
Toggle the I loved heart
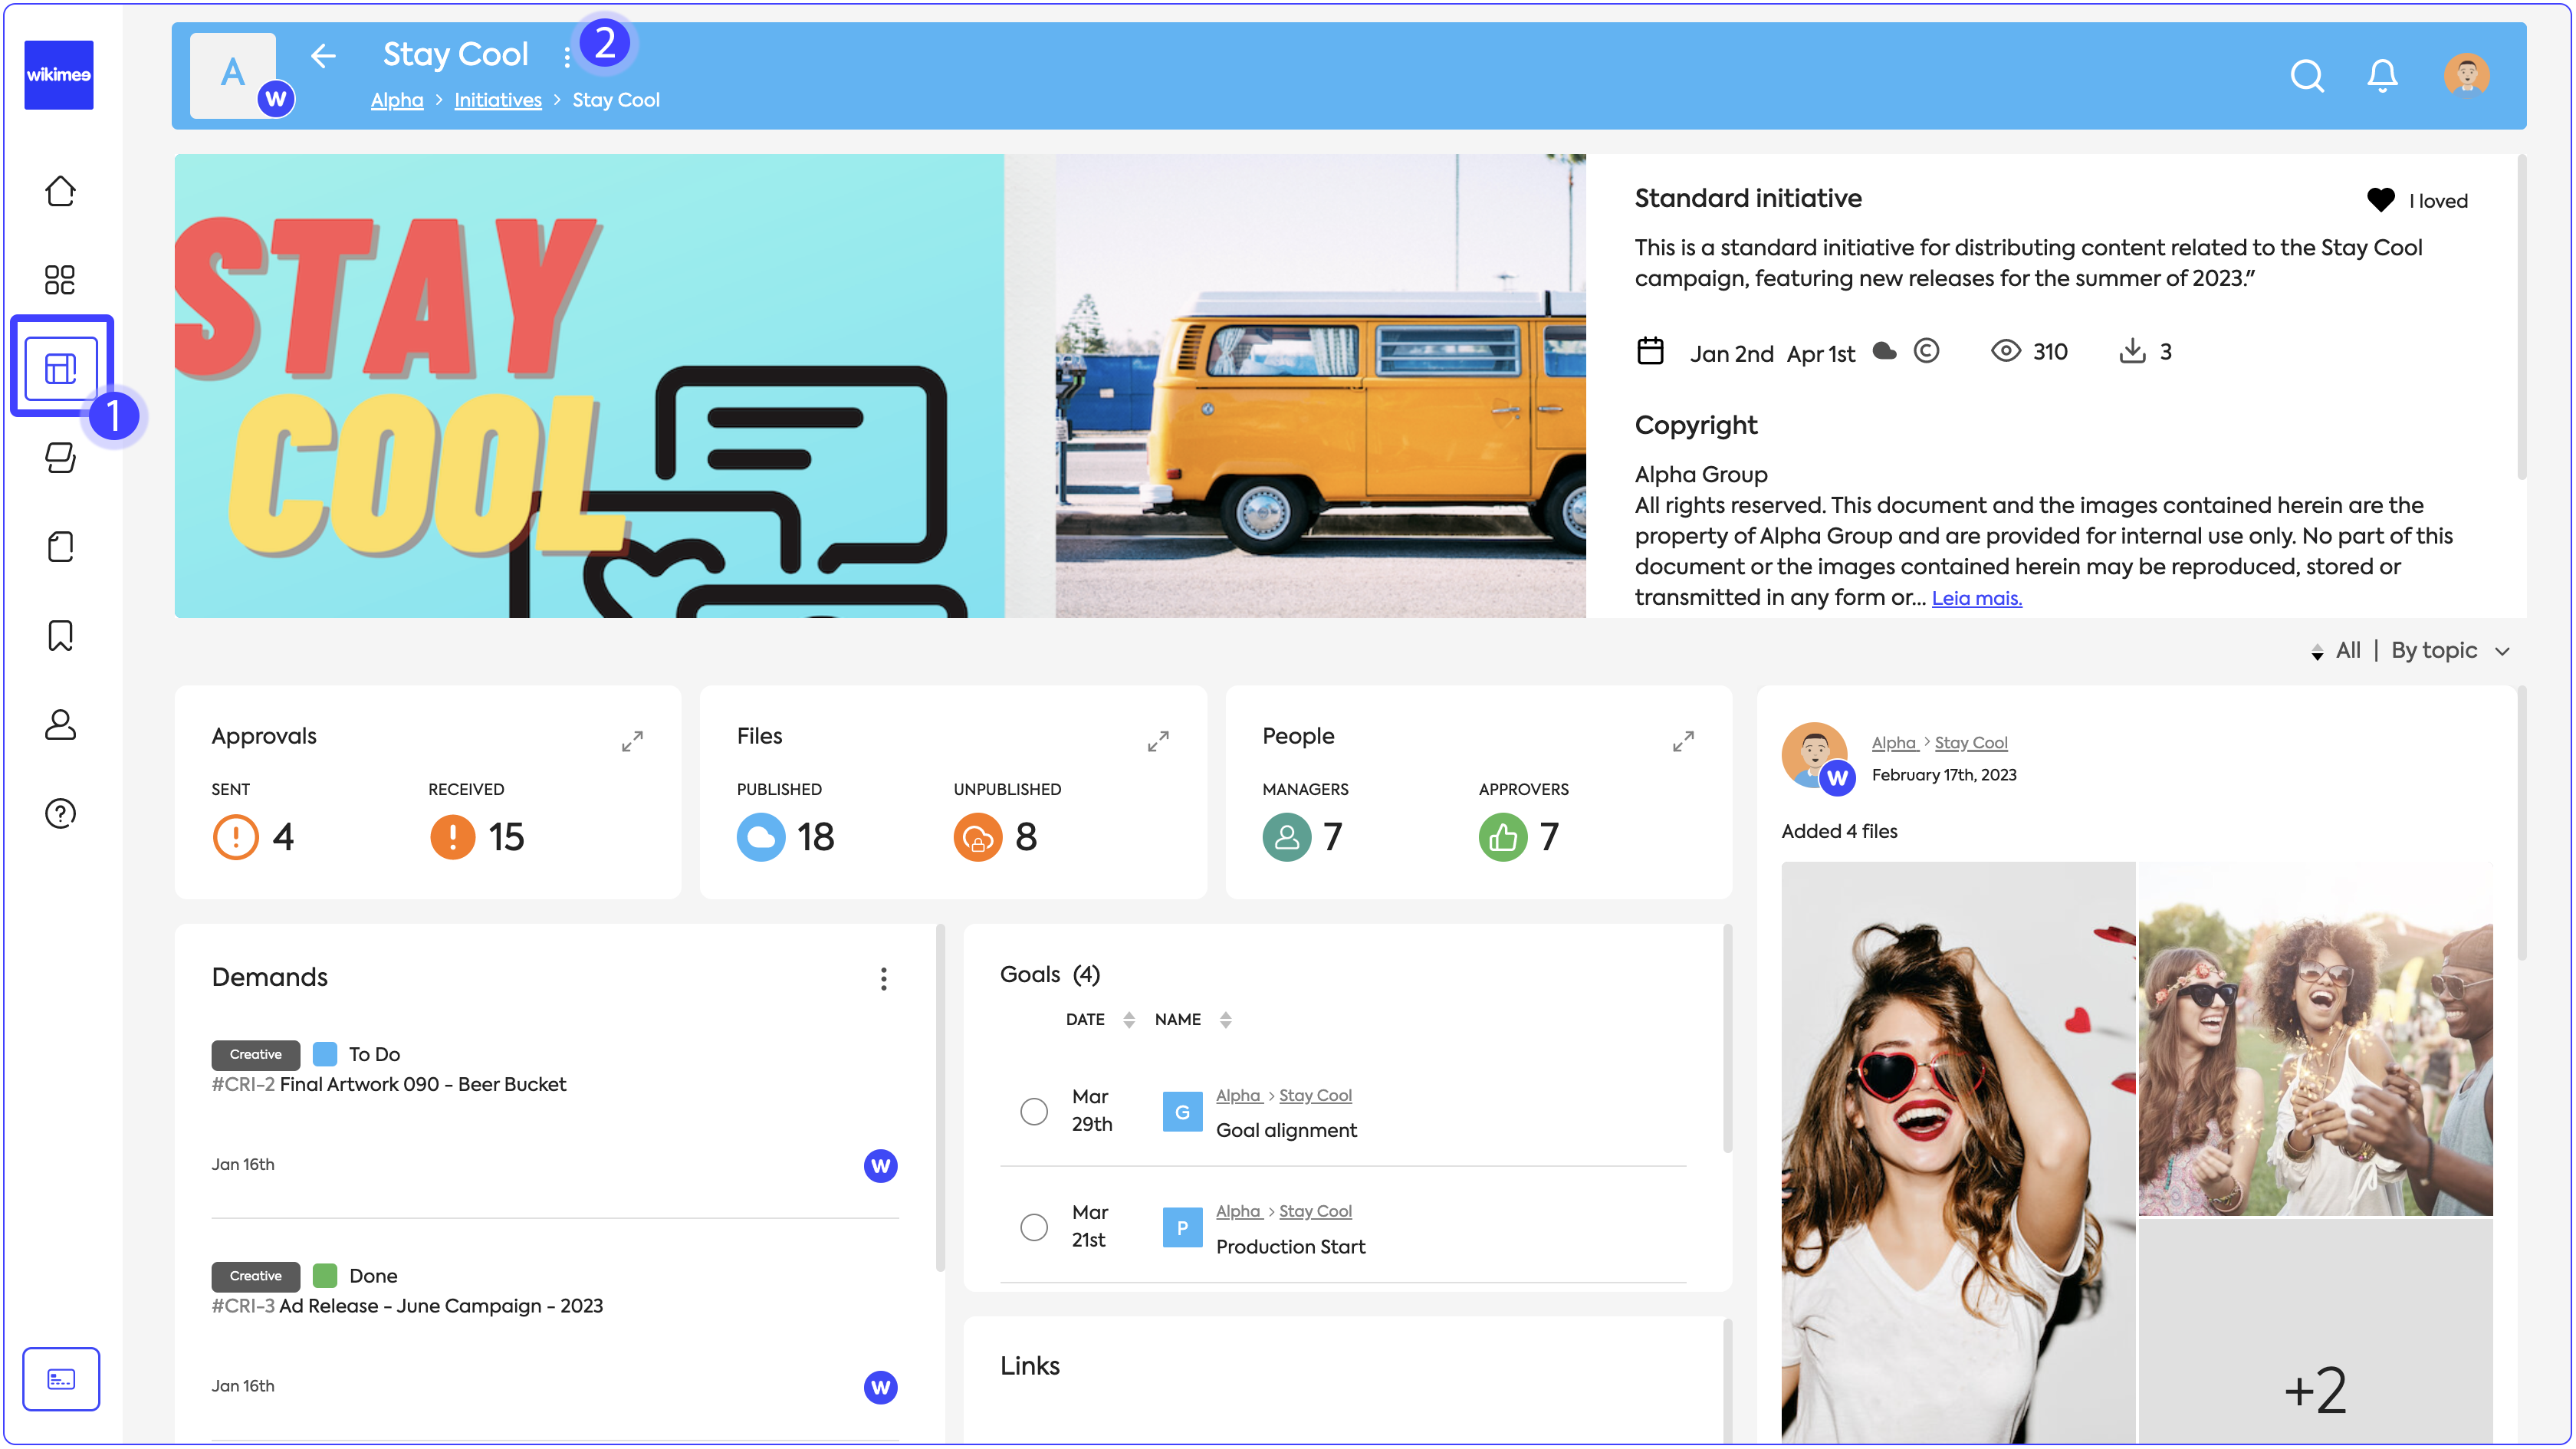[2380, 200]
